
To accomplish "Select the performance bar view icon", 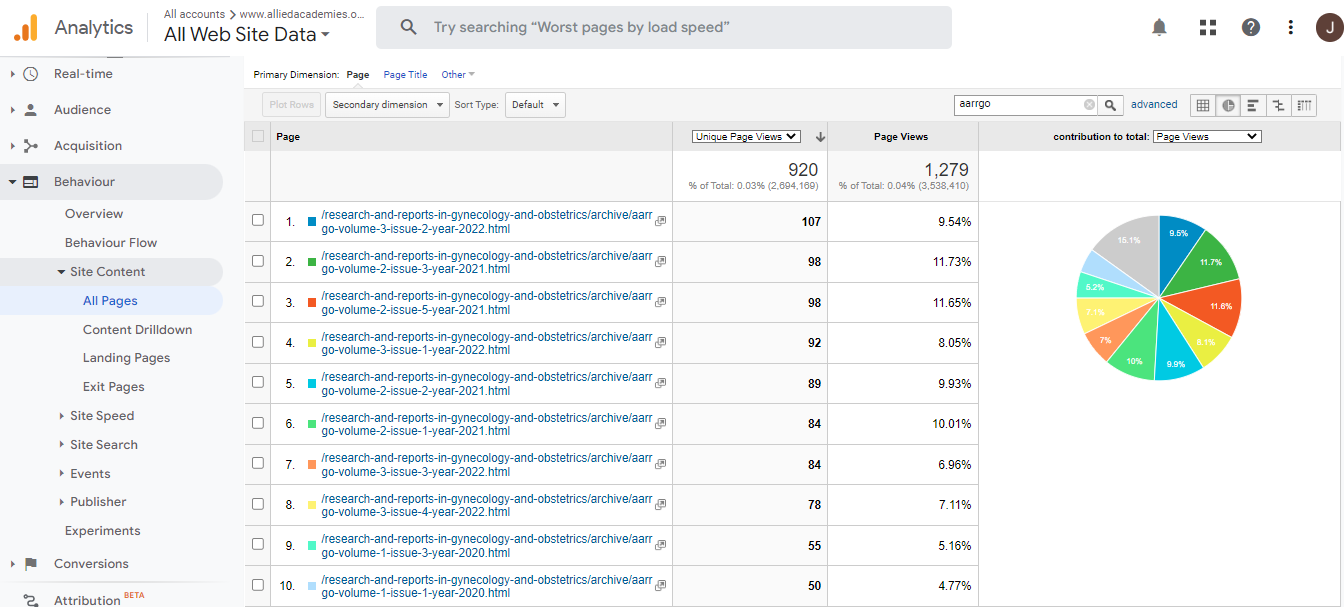I will [x=1253, y=105].
